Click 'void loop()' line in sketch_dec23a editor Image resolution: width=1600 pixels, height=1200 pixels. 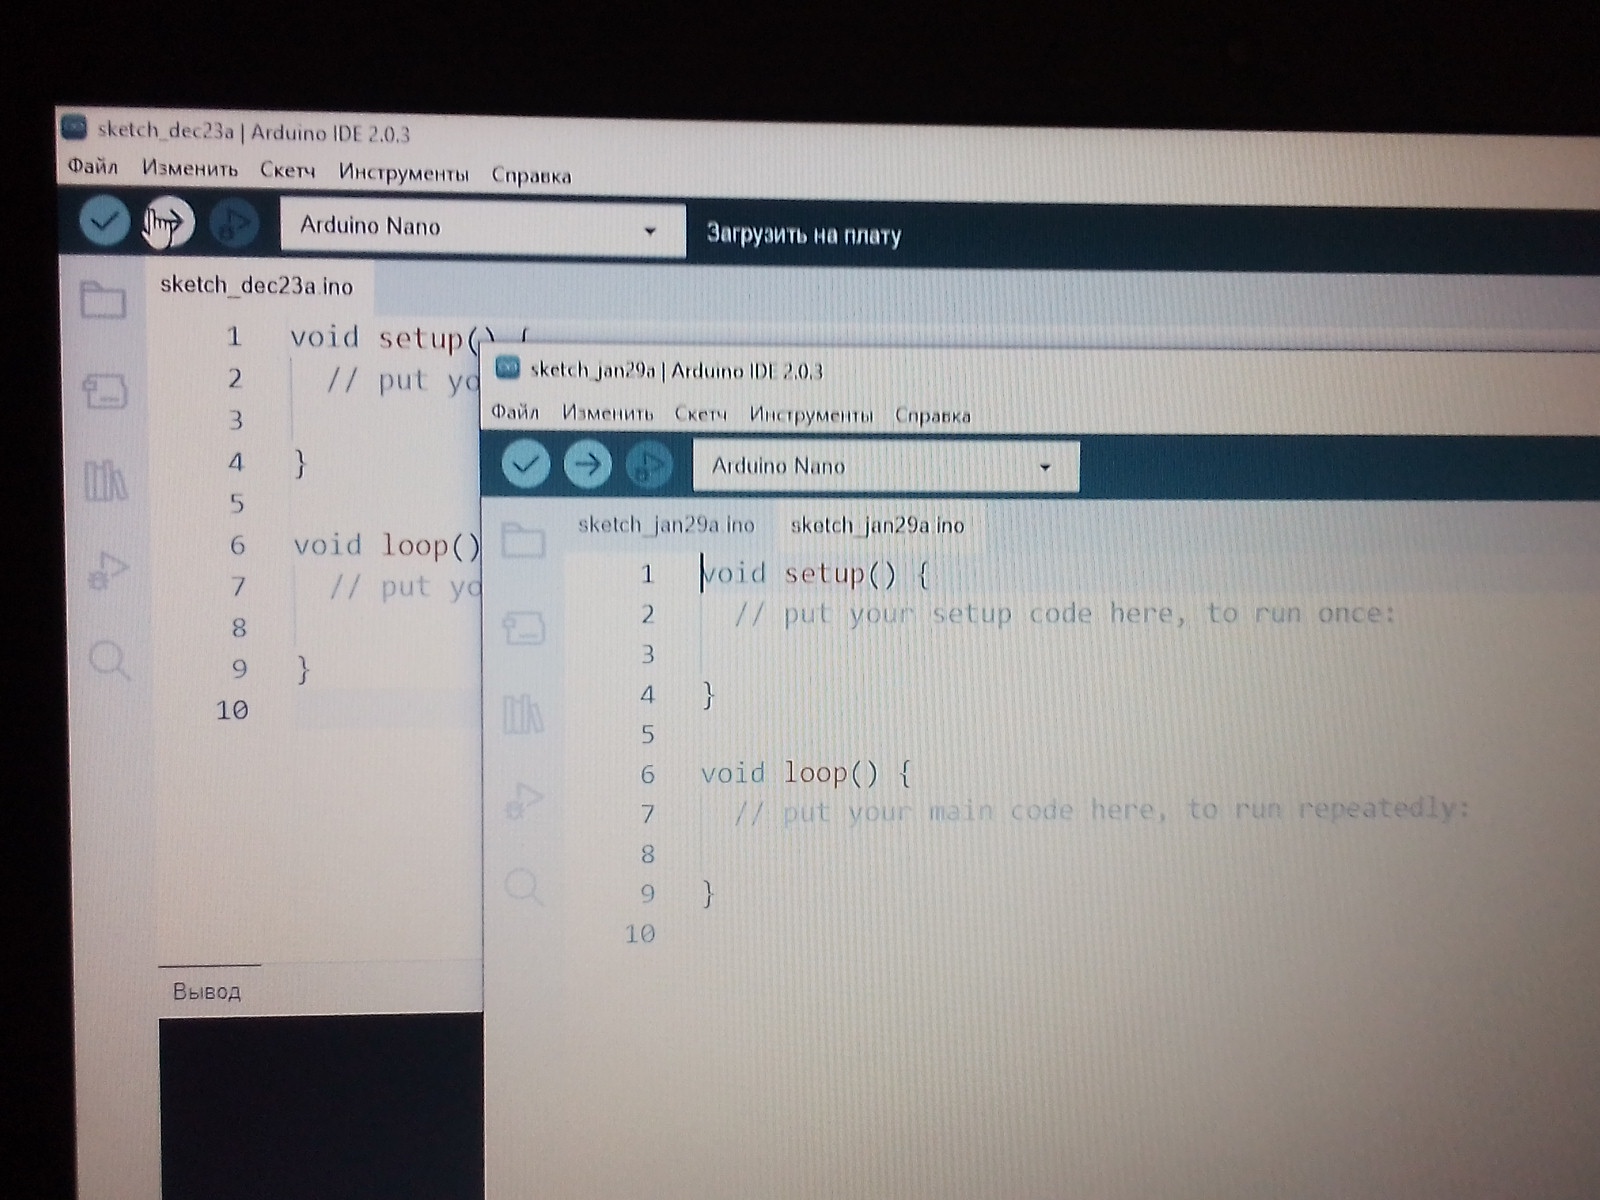[x=388, y=546]
